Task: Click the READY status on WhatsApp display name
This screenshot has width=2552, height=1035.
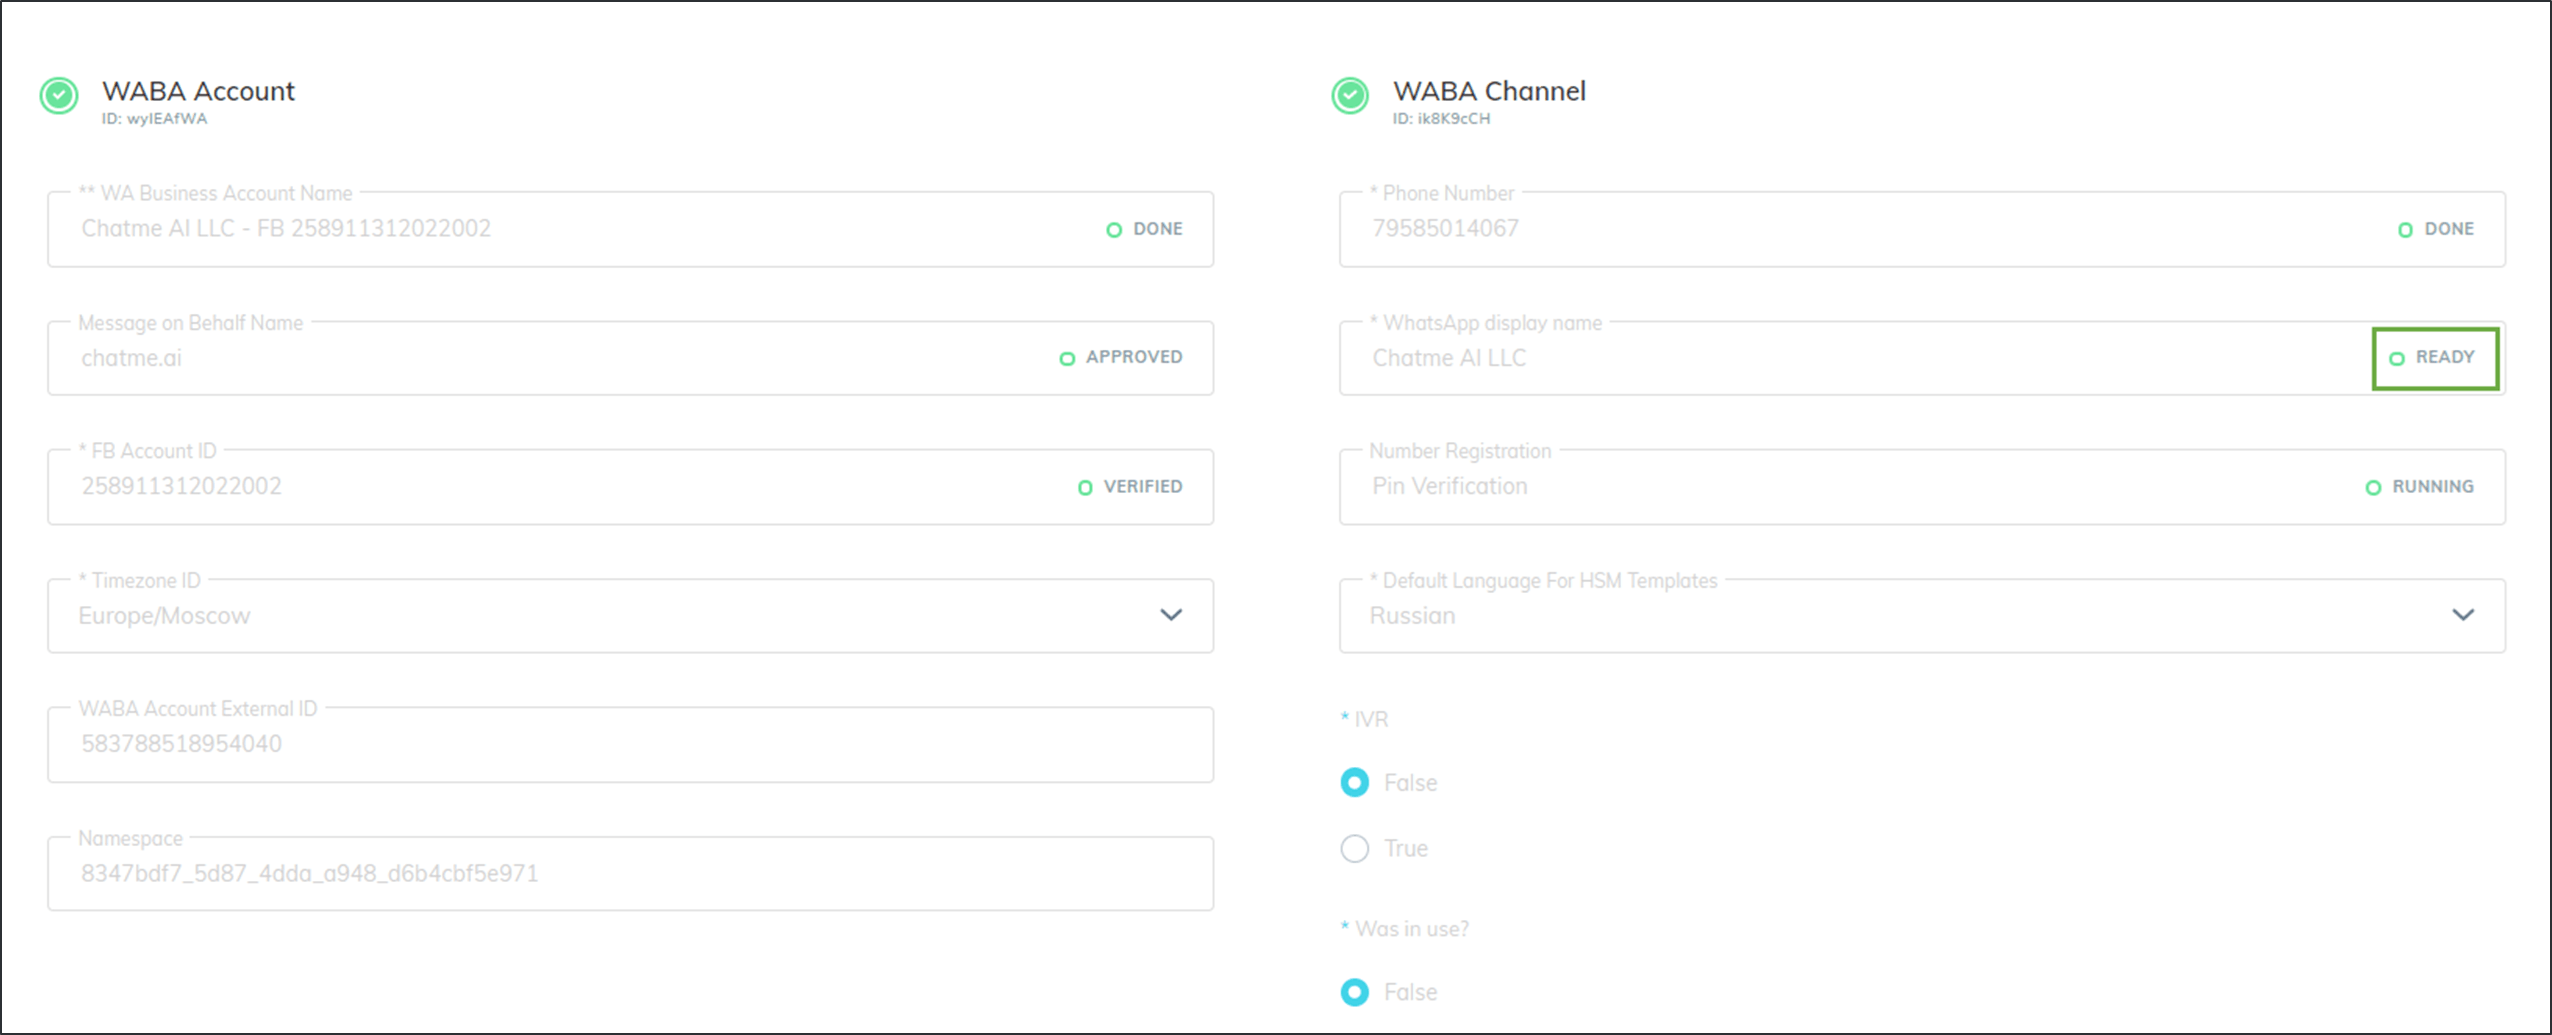Action: pyautogui.click(x=2435, y=357)
